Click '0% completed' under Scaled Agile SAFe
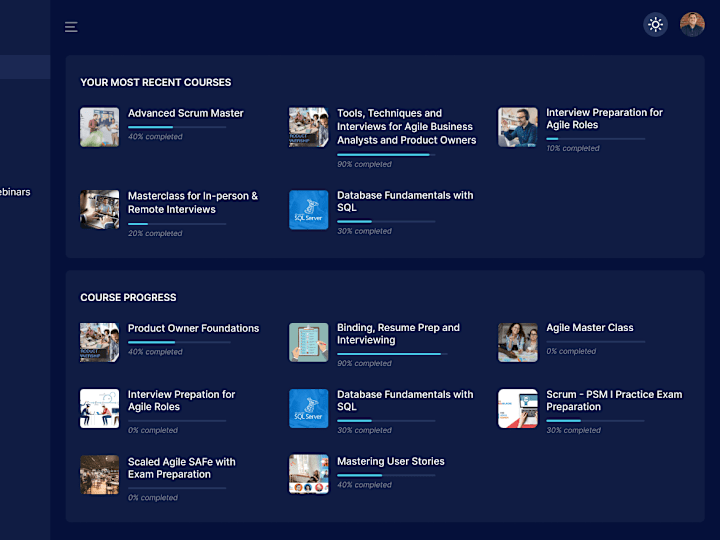This screenshot has width=720, height=540. pyautogui.click(x=152, y=498)
